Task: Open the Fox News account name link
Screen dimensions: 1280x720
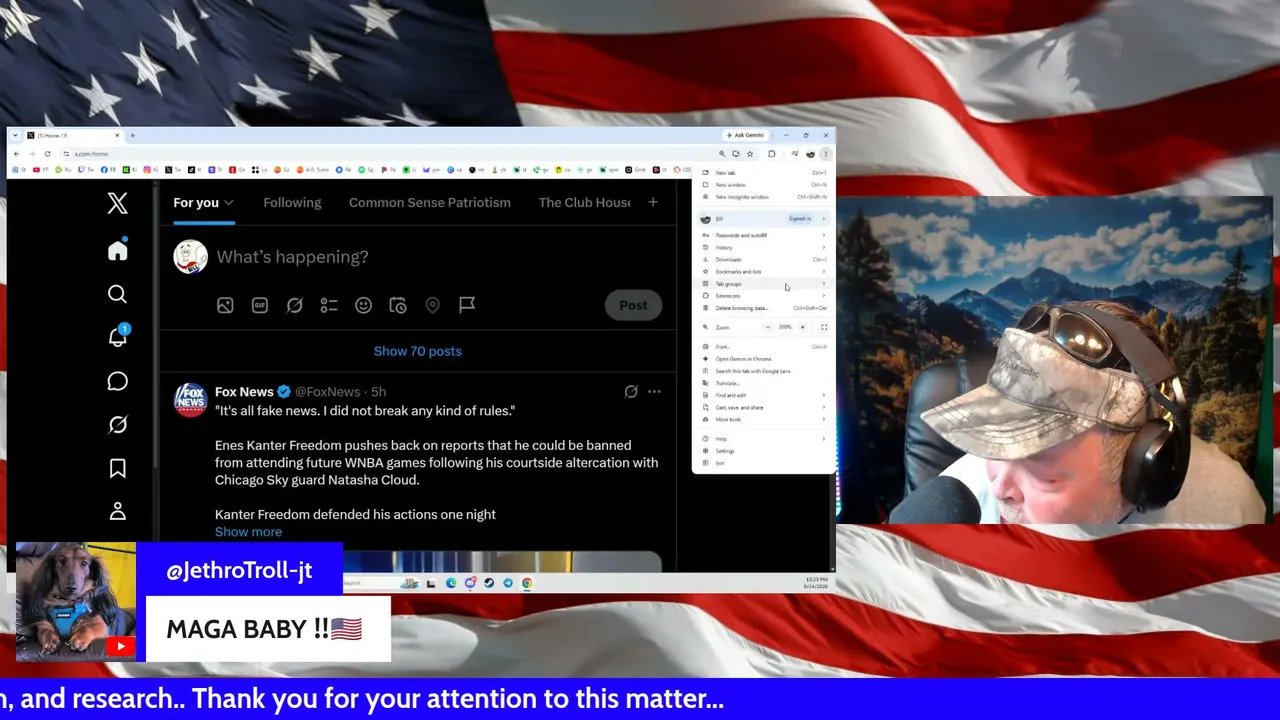Action: (x=244, y=392)
